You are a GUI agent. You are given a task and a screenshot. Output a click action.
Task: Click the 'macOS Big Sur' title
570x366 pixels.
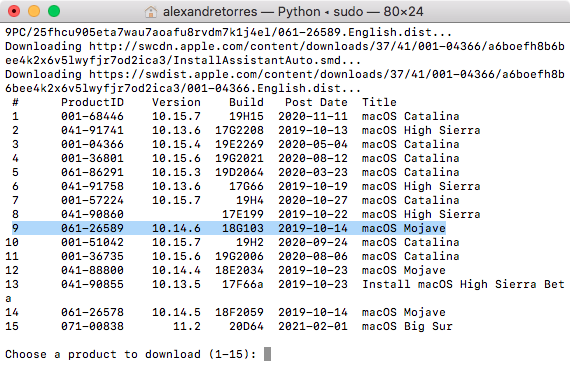[x=407, y=326]
